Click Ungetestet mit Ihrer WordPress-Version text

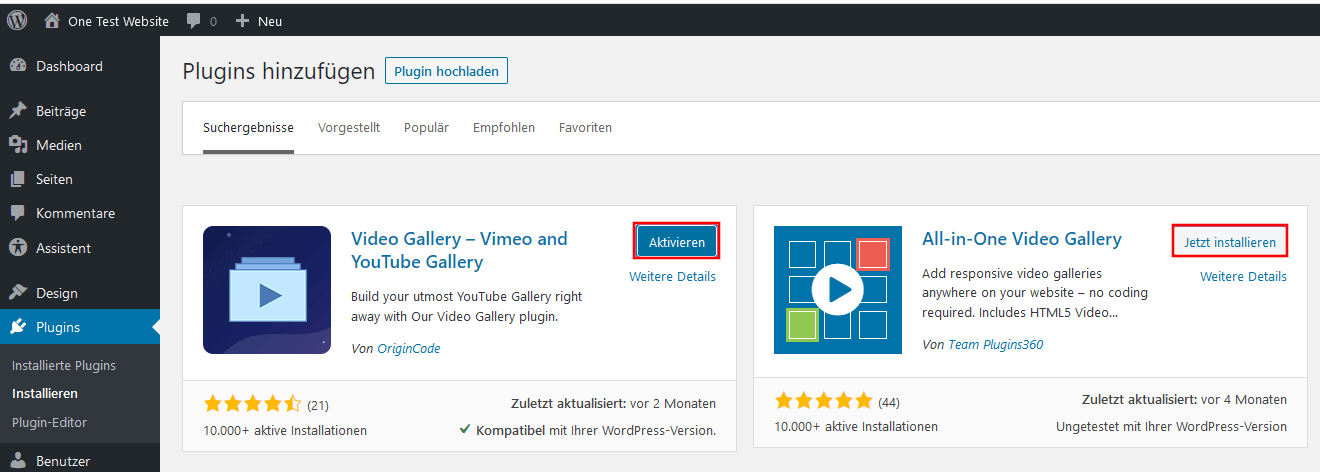coord(1171,426)
